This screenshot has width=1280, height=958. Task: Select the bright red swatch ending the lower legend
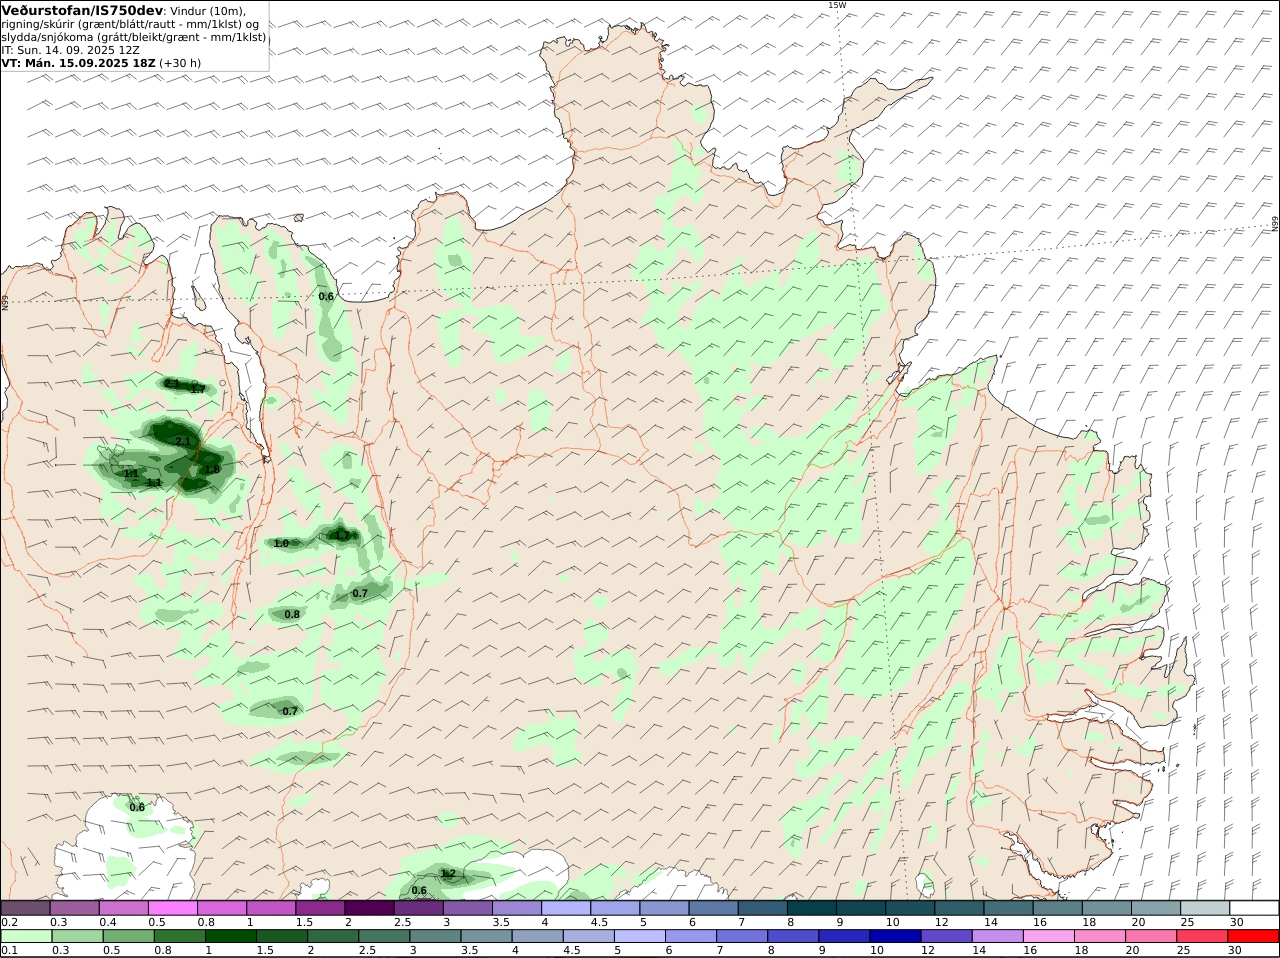pos(1254,935)
